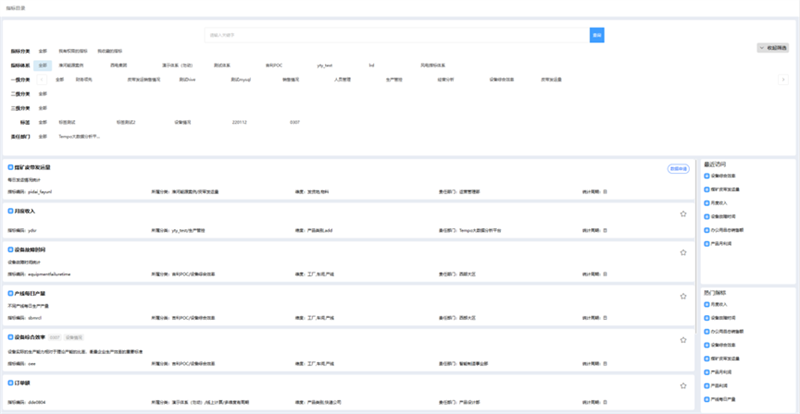The width and height of the screenshot is (800, 414).
Task: Select the 0307 tag filter
Action: [x=295, y=121]
